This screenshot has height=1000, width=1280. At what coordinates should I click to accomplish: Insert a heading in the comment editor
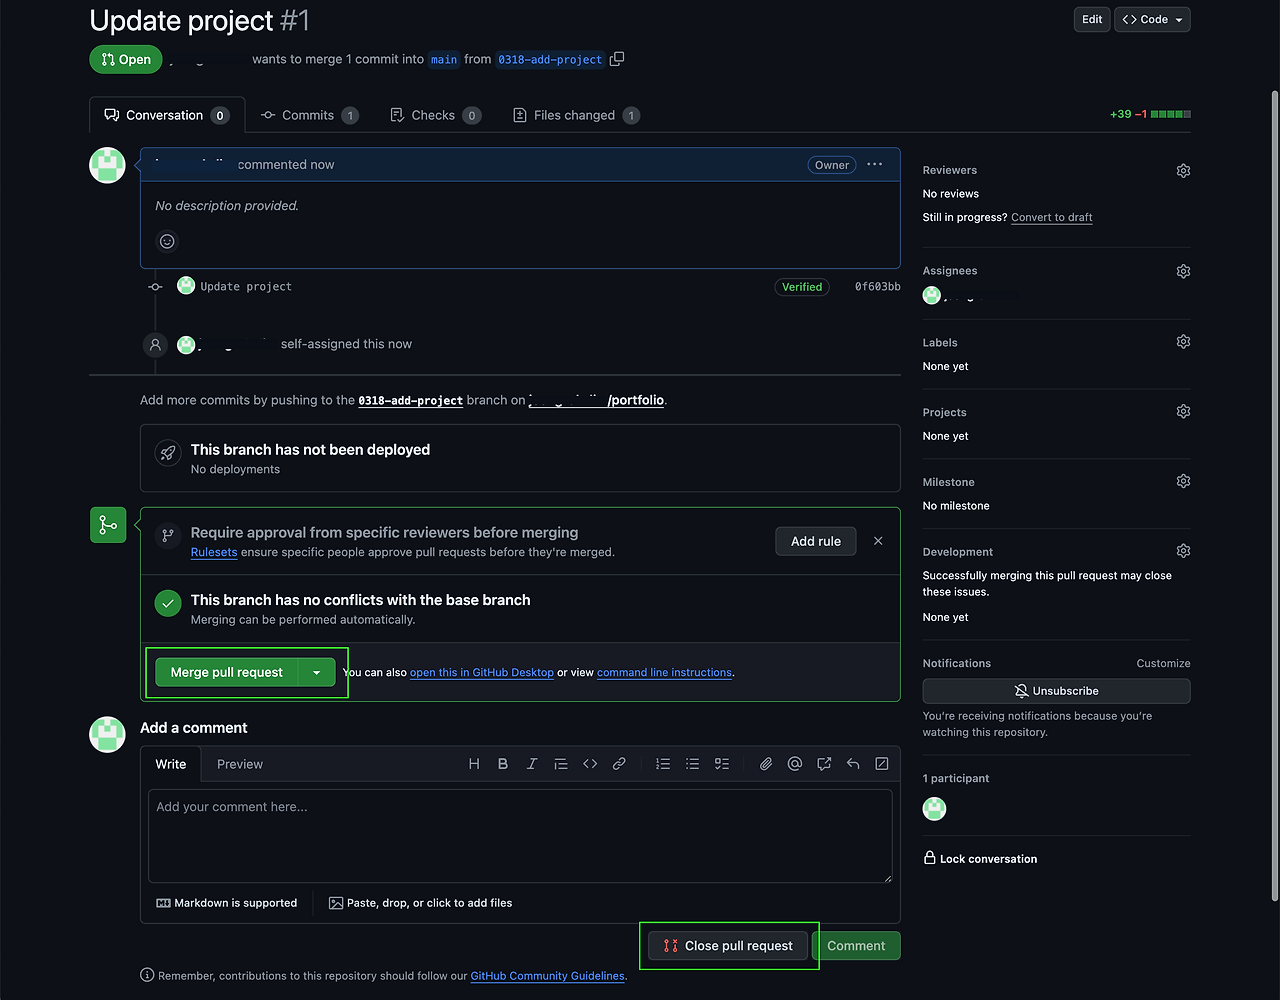pyautogui.click(x=474, y=763)
